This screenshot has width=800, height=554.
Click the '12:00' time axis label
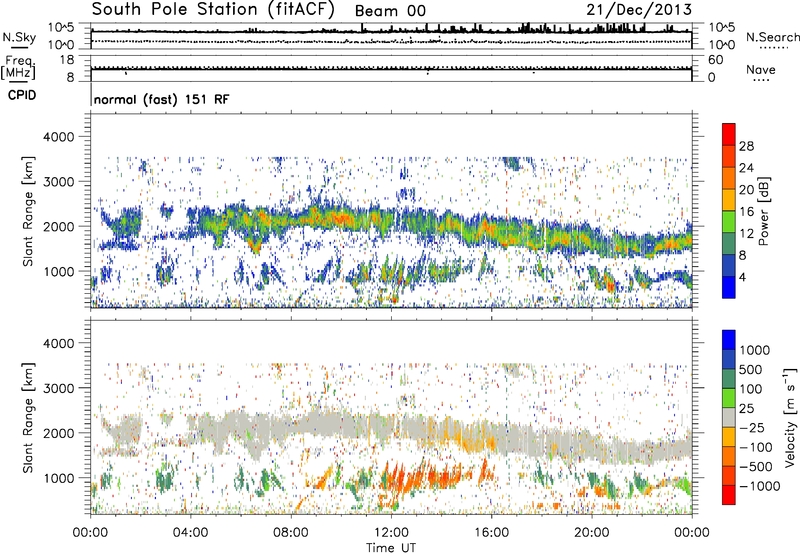tap(391, 533)
